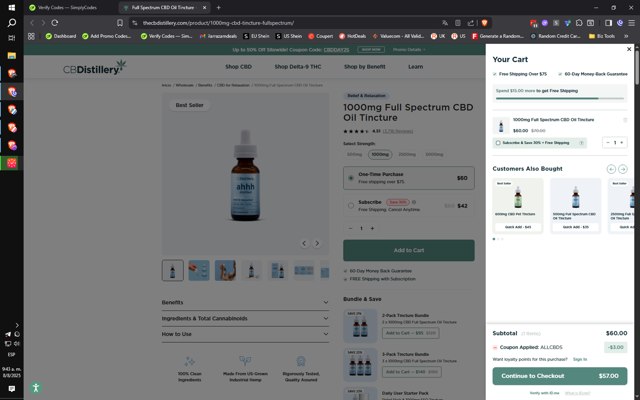Quick add the 500mg Full Spectrum tincture
The width and height of the screenshot is (640, 400).
point(576,227)
